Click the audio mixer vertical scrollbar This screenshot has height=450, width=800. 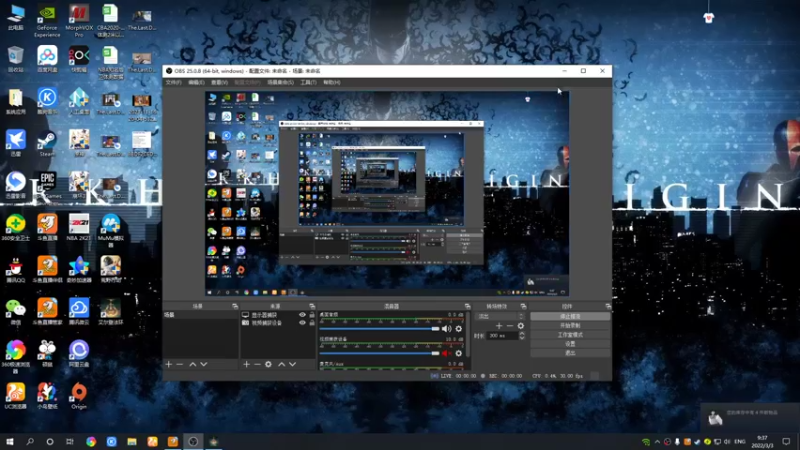[467, 337]
